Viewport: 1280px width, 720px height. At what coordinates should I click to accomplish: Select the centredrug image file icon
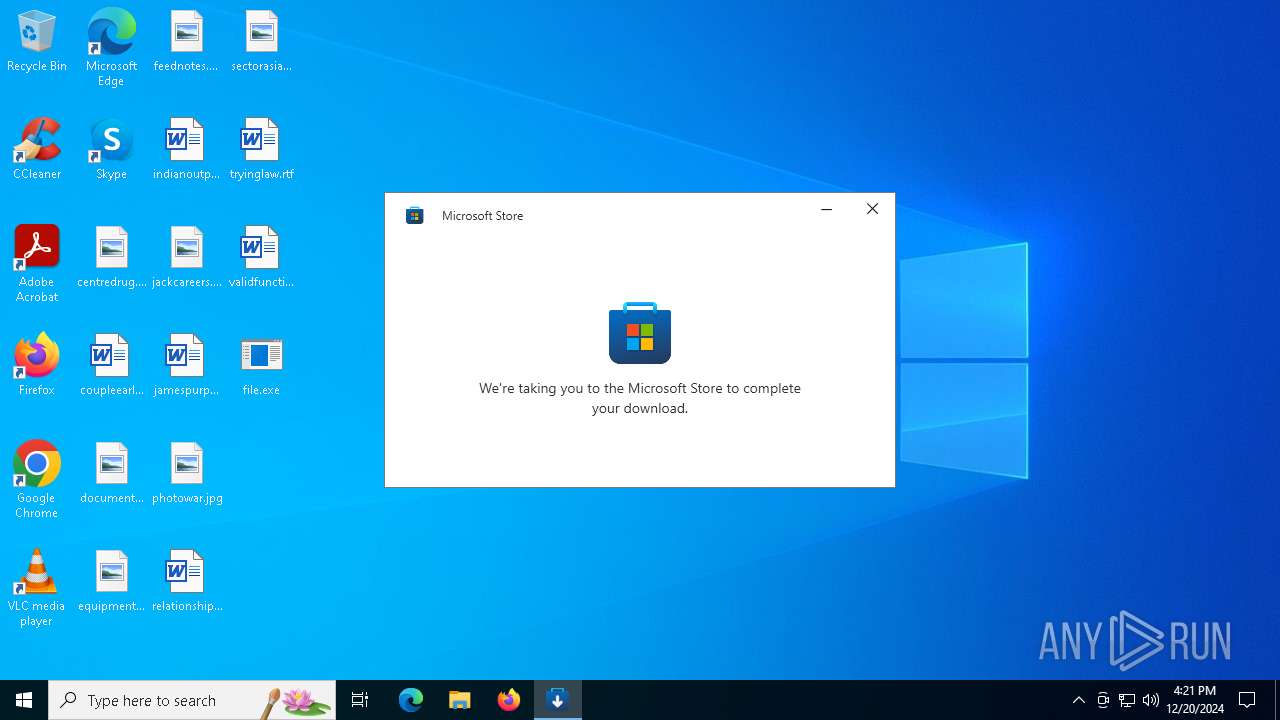[111, 258]
